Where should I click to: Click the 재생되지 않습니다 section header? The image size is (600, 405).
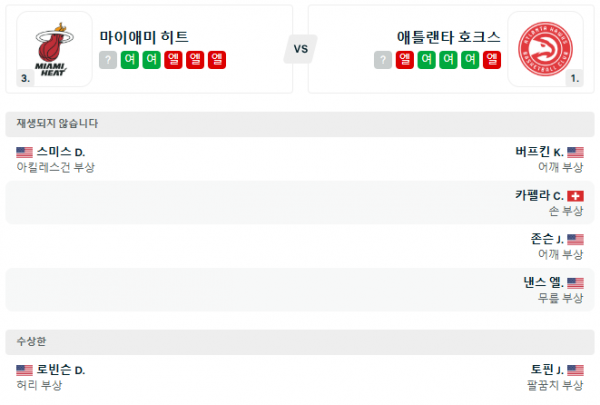pyautogui.click(x=57, y=124)
